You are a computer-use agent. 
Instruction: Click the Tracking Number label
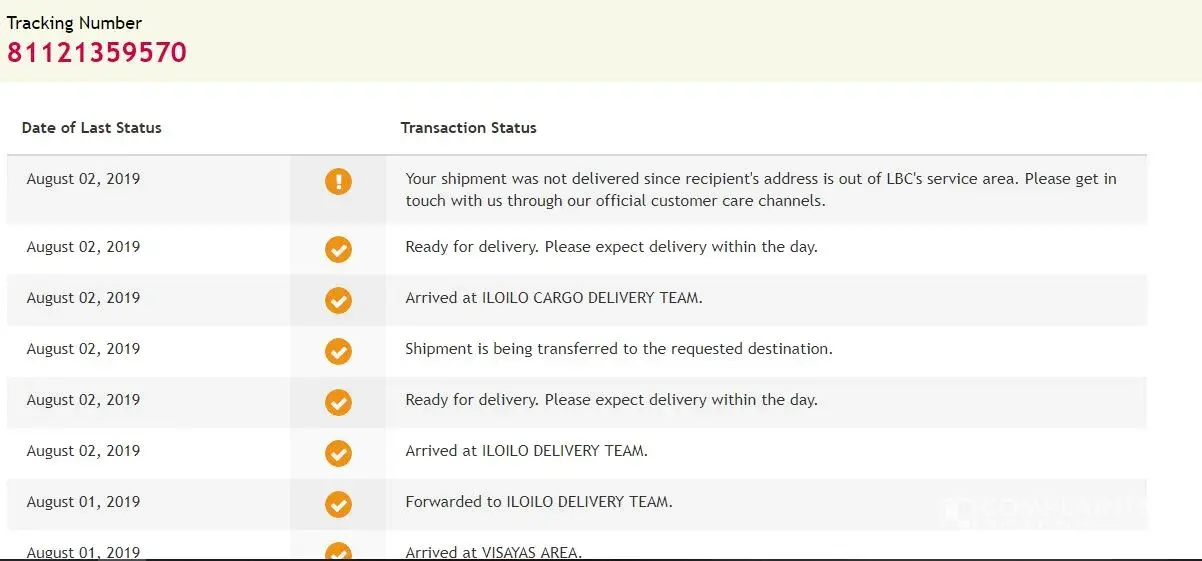pyautogui.click(x=74, y=23)
